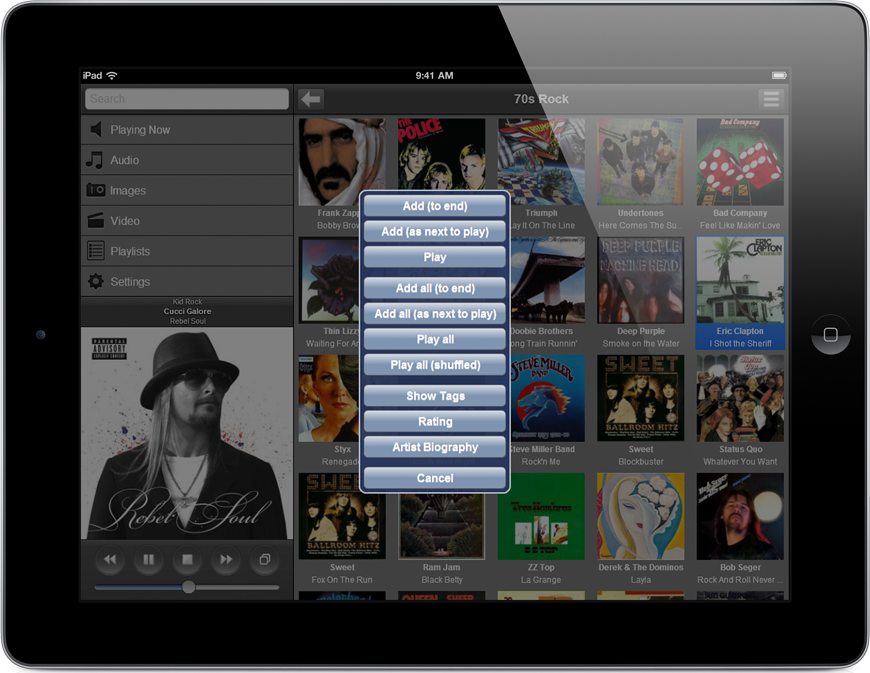This screenshot has width=870, height=673.
Task: Choose Show Tags
Action: coord(435,396)
